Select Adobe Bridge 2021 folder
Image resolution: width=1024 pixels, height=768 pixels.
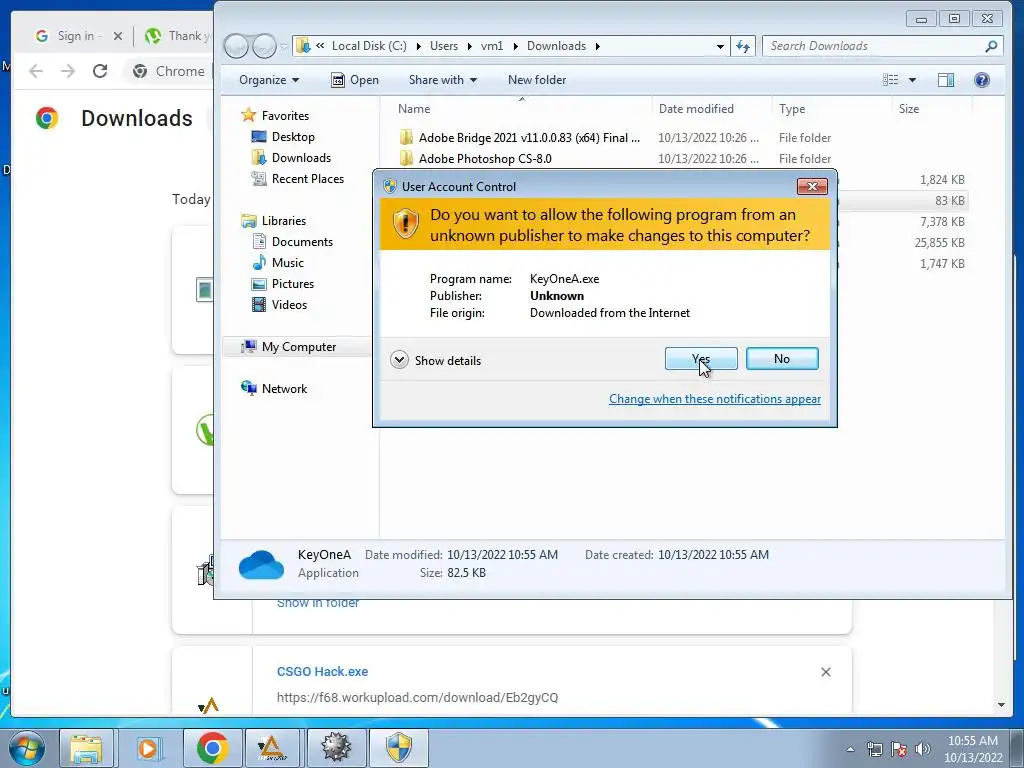pos(529,138)
